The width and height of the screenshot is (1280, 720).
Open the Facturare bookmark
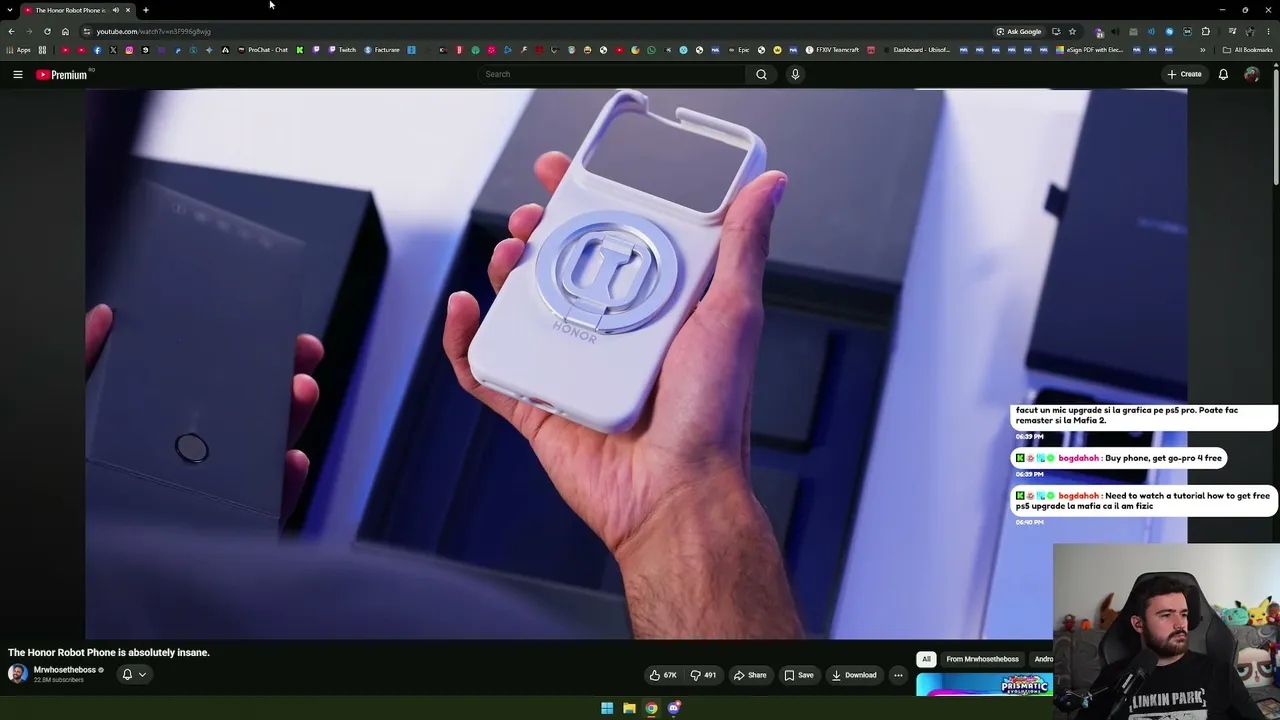click(x=382, y=50)
